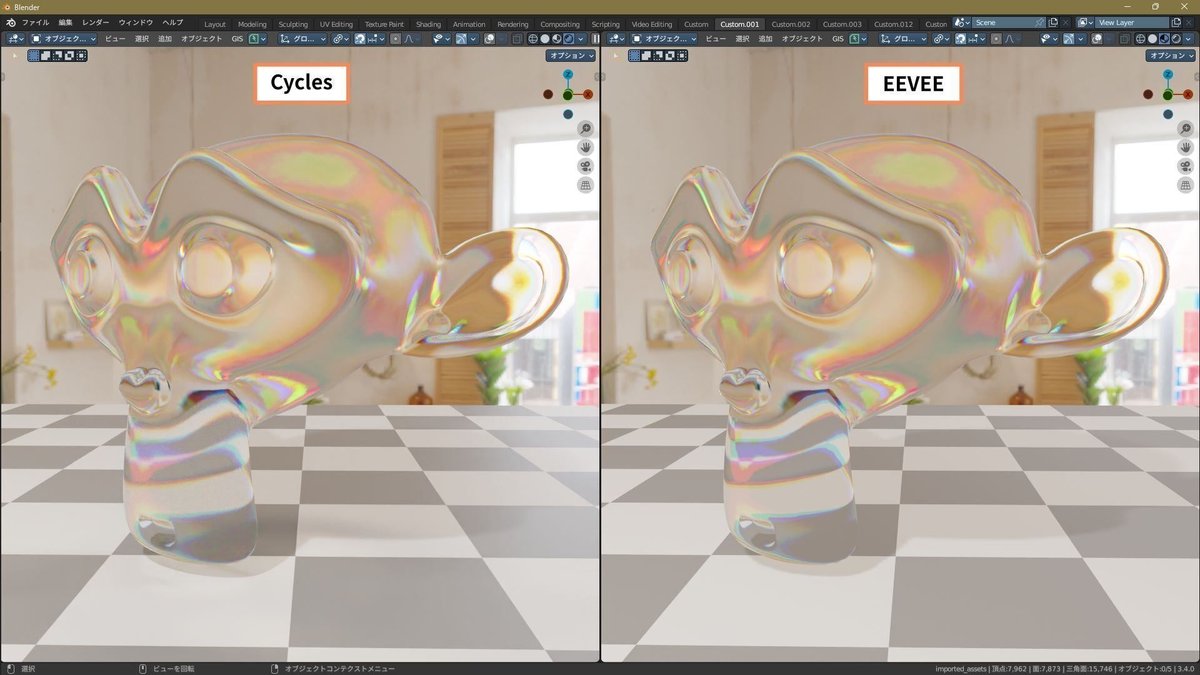Open editor type dropdown in Cycles viewport

(15, 39)
